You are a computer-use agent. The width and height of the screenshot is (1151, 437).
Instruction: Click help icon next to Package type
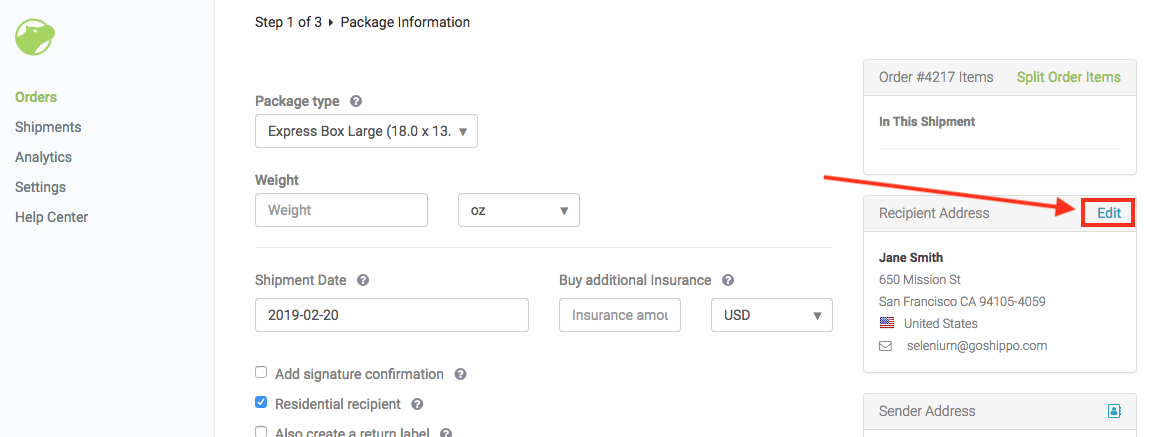[x=355, y=101]
